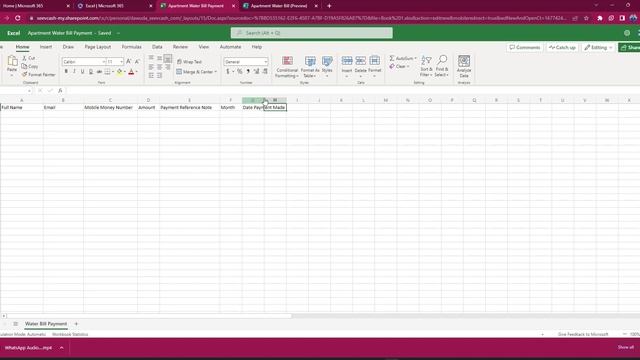Toggle align left
Viewport: 640px width, 360px height.
pyautogui.click(x=151, y=67)
